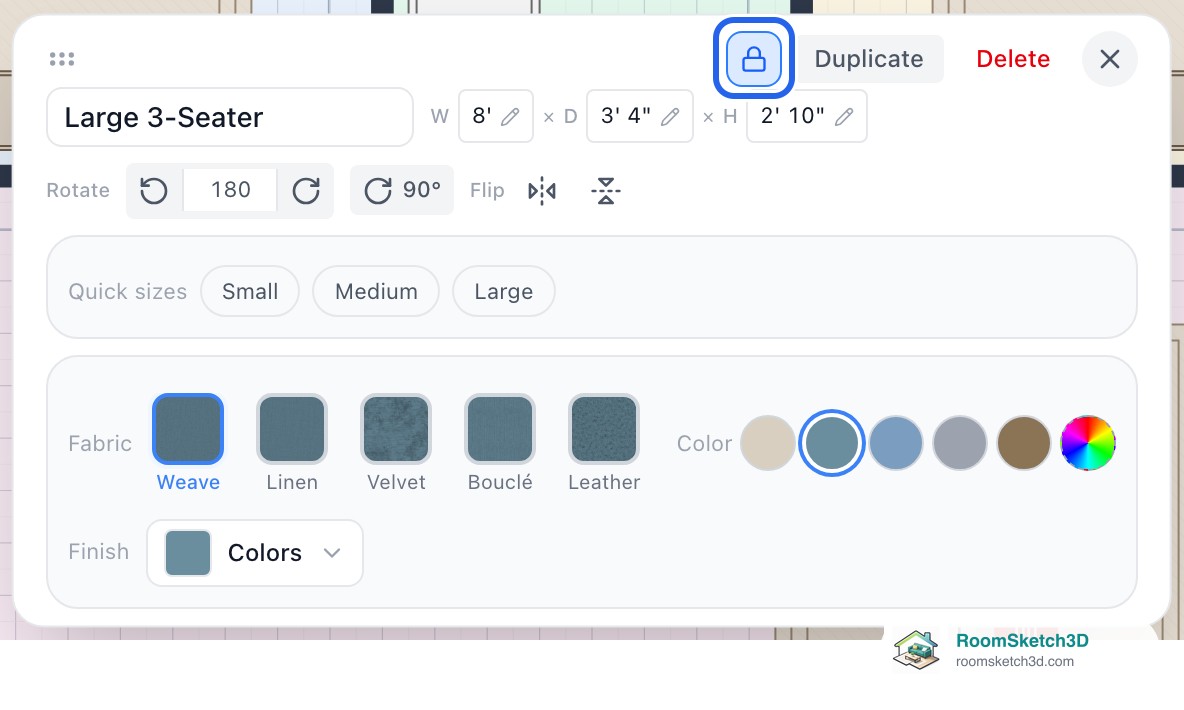Close the furniture properties panel
This screenshot has width=1184, height=710.
[1109, 59]
